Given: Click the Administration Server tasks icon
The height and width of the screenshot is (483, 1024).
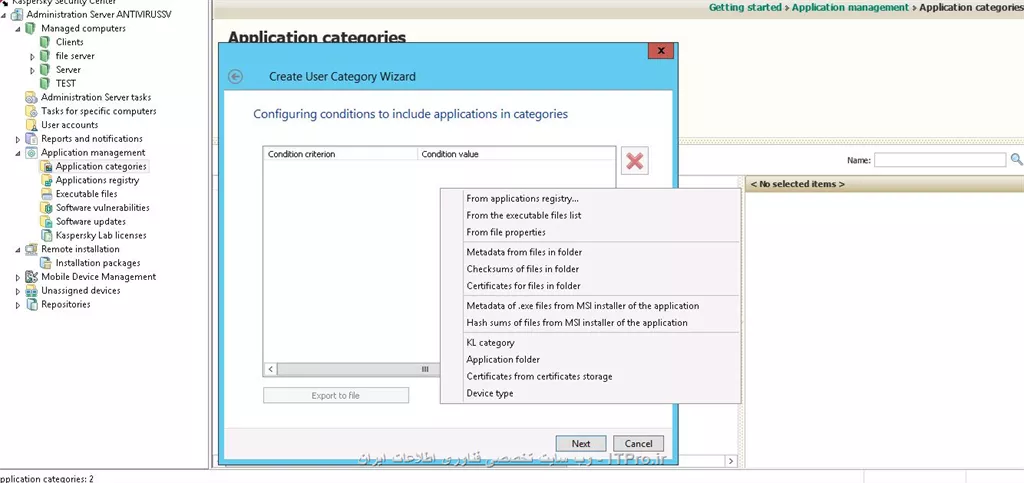Looking at the screenshot, I should pos(31,97).
